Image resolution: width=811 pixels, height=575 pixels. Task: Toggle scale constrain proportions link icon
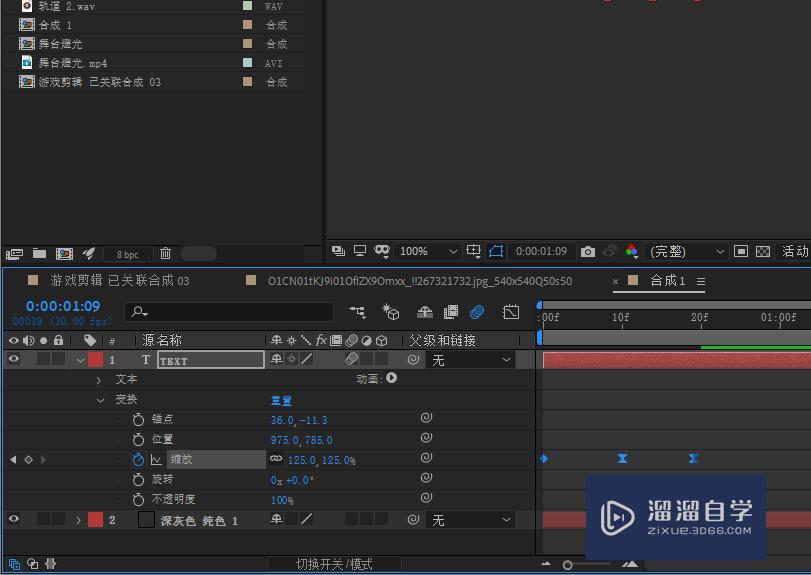276,458
